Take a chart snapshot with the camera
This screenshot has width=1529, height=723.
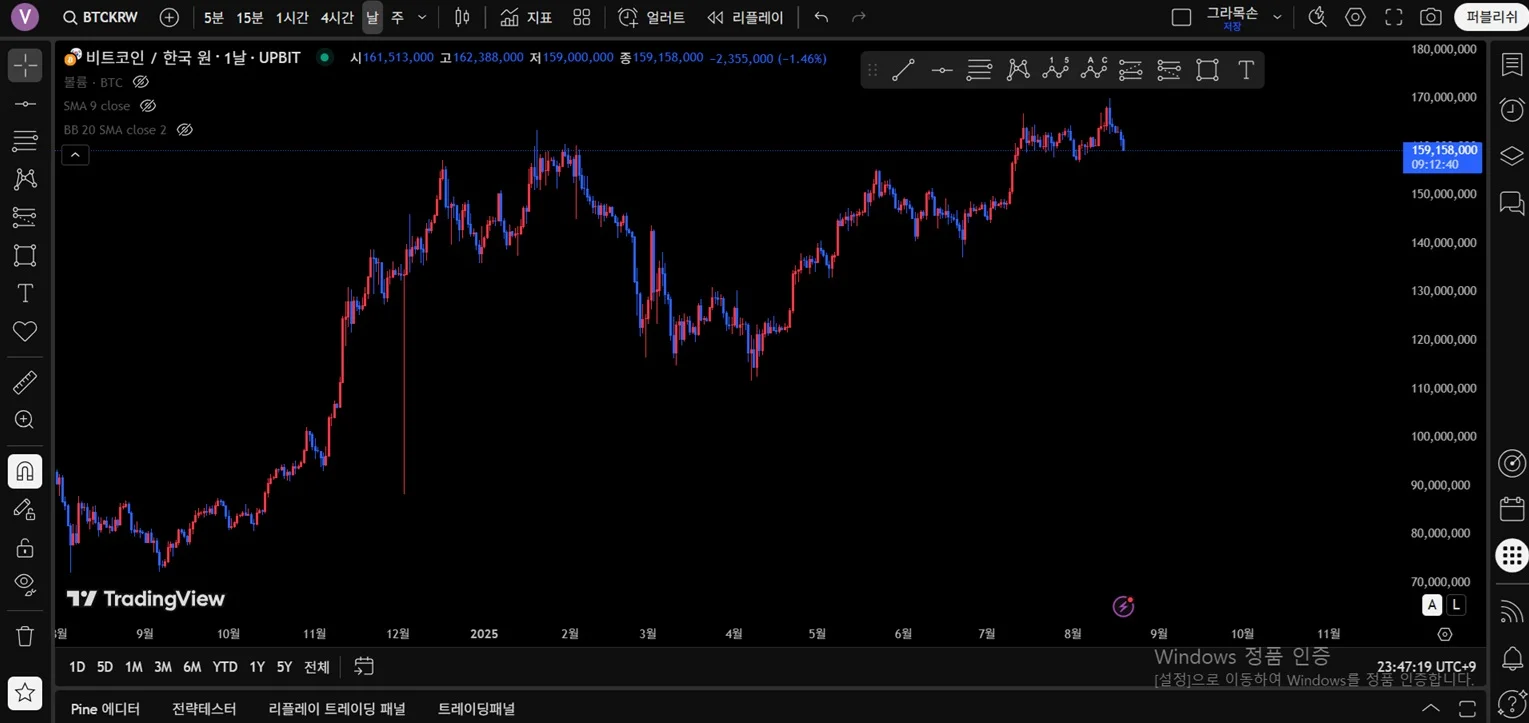pyautogui.click(x=1431, y=17)
